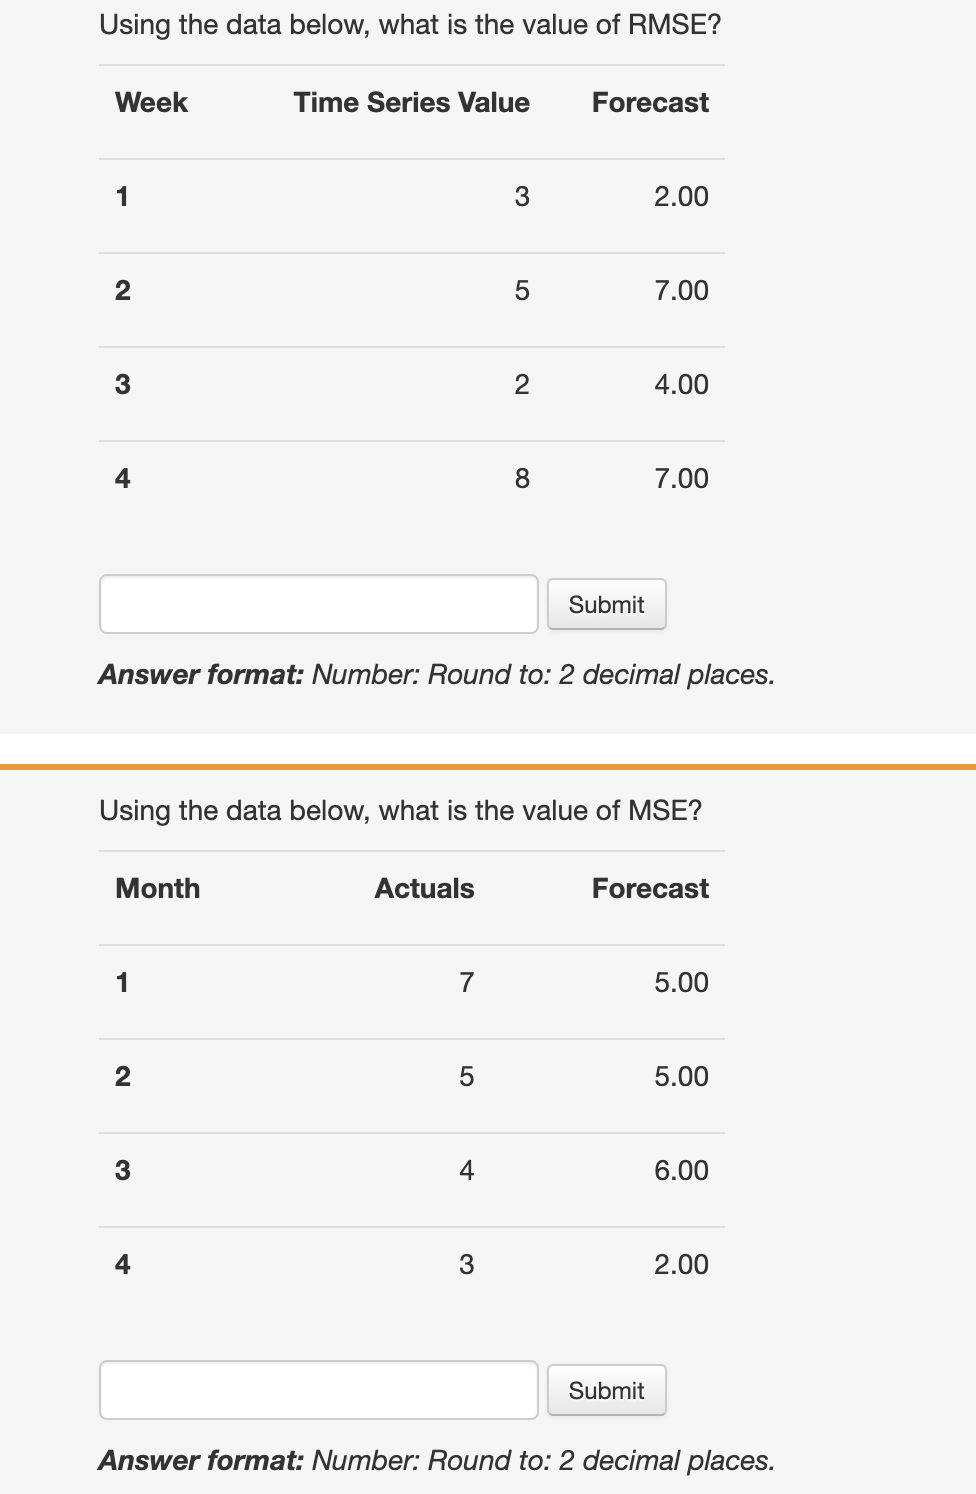Click the MSE question answer input field
Image resolution: width=976 pixels, height=1494 pixels.
point(318,1390)
